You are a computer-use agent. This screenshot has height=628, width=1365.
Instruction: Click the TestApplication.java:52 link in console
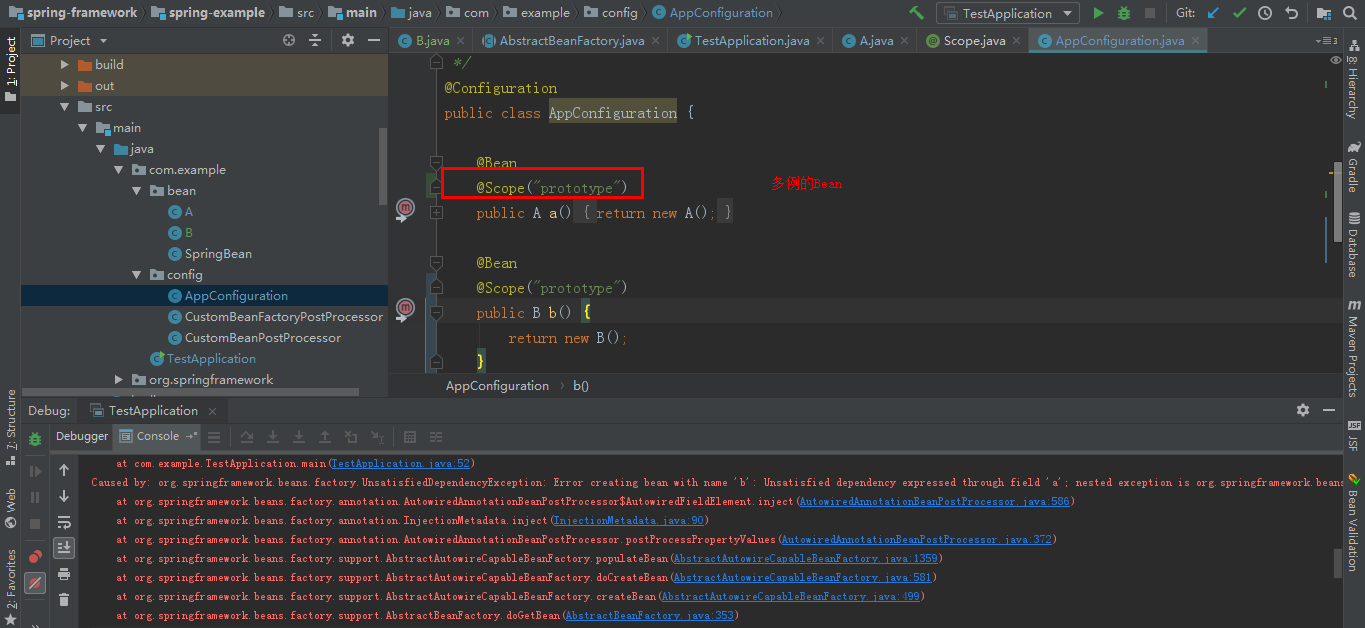coord(400,464)
